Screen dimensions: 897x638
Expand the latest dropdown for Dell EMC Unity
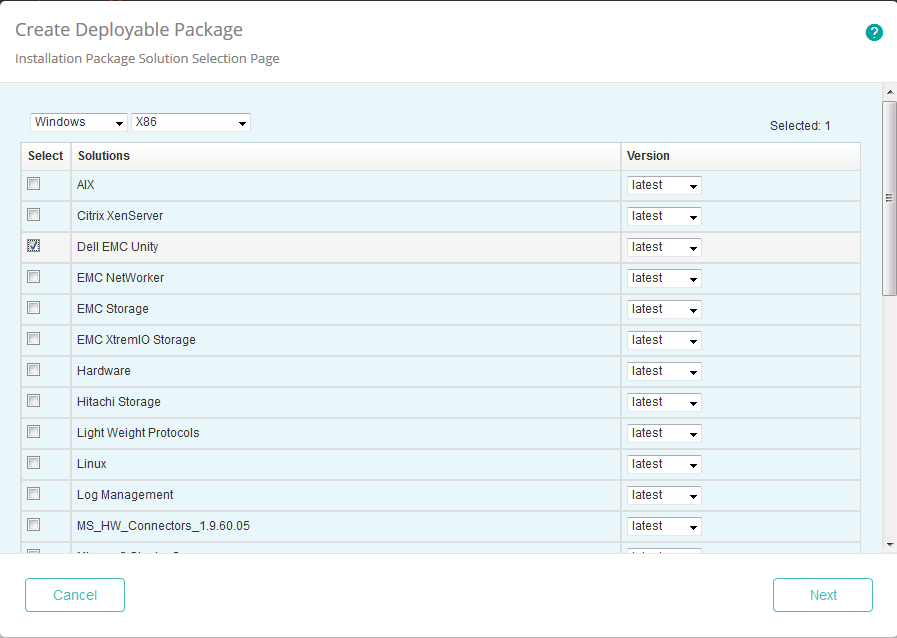(663, 246)
